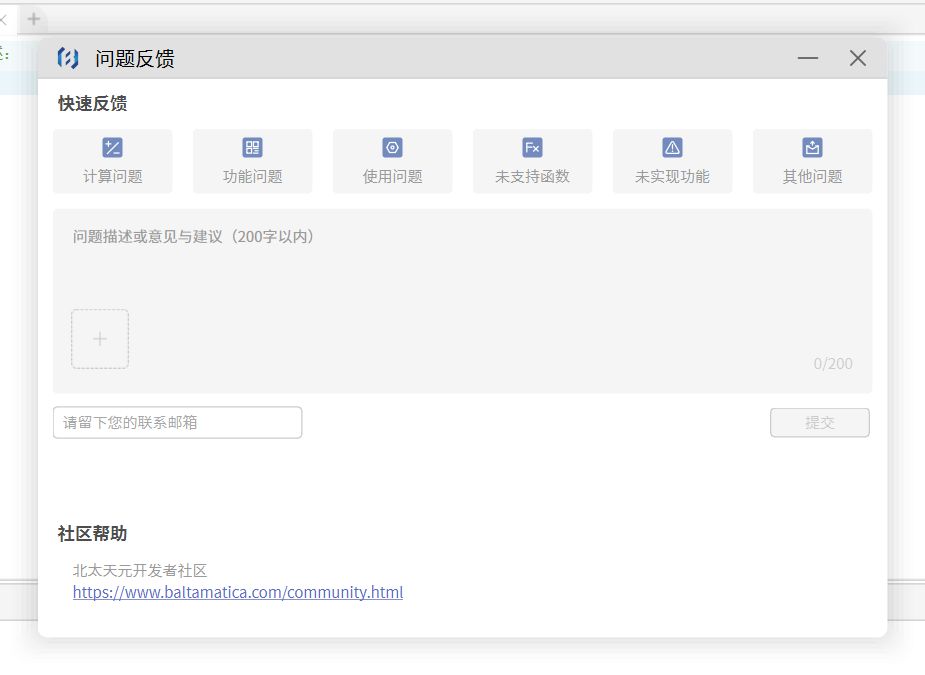Click the dashed plus box to add attachment

pyautogui.click(x=100, y=339)
